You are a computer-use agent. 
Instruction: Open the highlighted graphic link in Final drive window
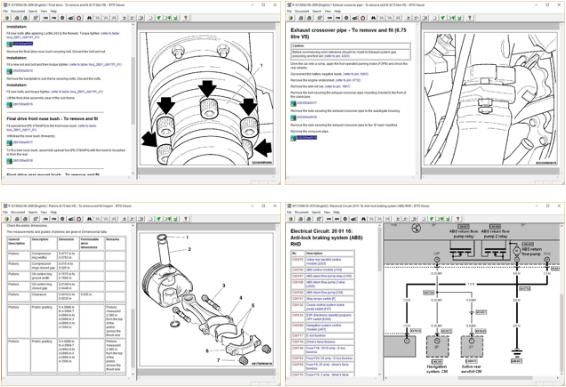point(23,44)
